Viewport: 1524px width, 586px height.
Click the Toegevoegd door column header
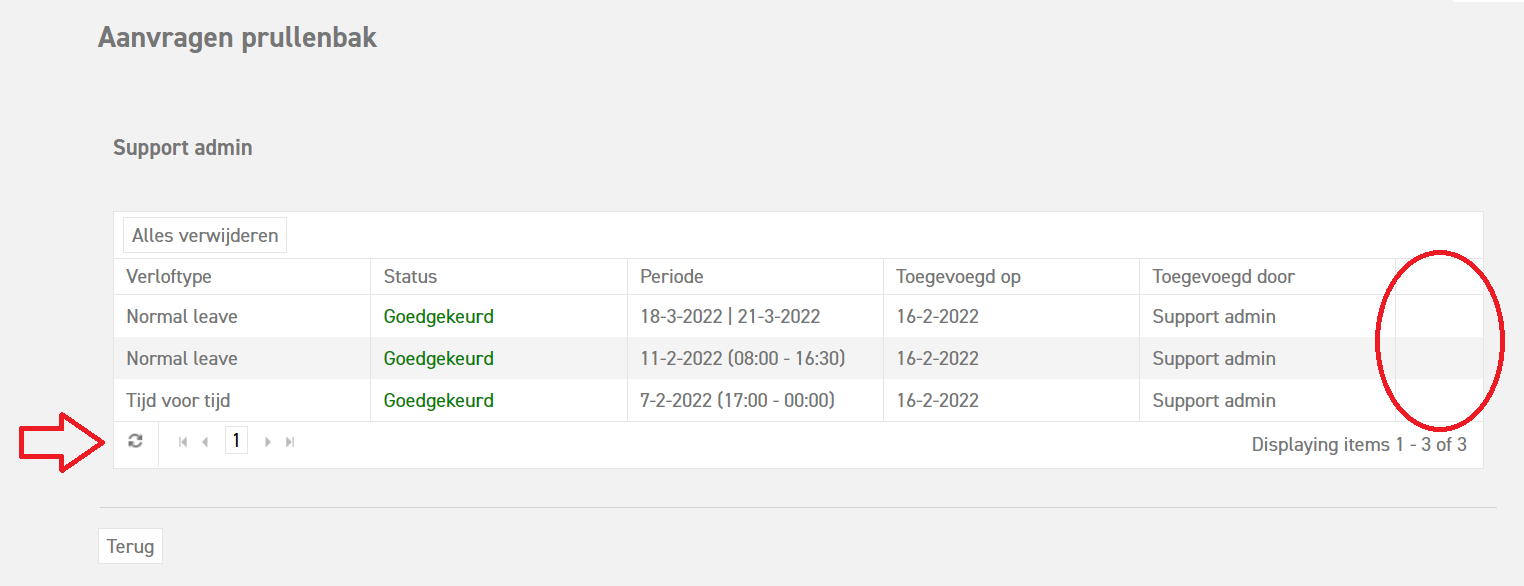point(1223,277)
